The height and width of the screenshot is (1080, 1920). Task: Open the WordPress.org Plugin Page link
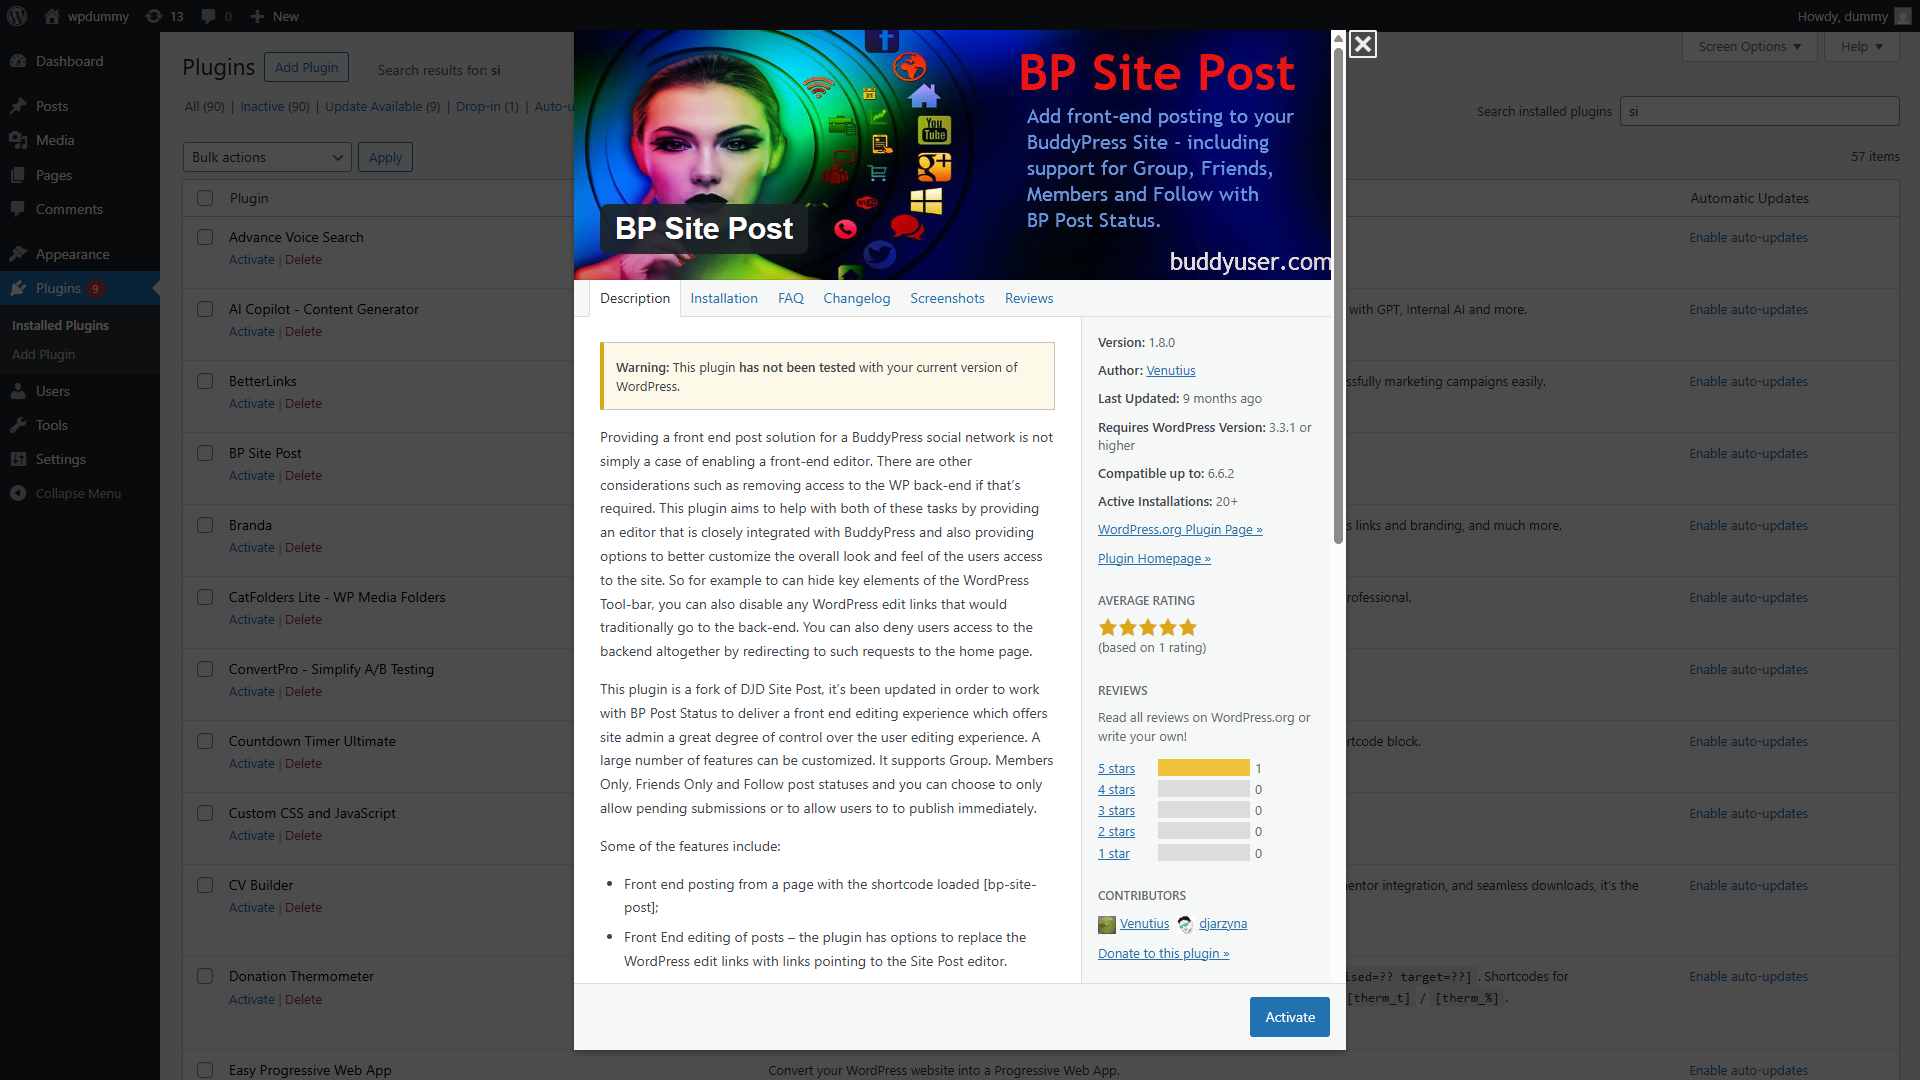[1180, 530]
